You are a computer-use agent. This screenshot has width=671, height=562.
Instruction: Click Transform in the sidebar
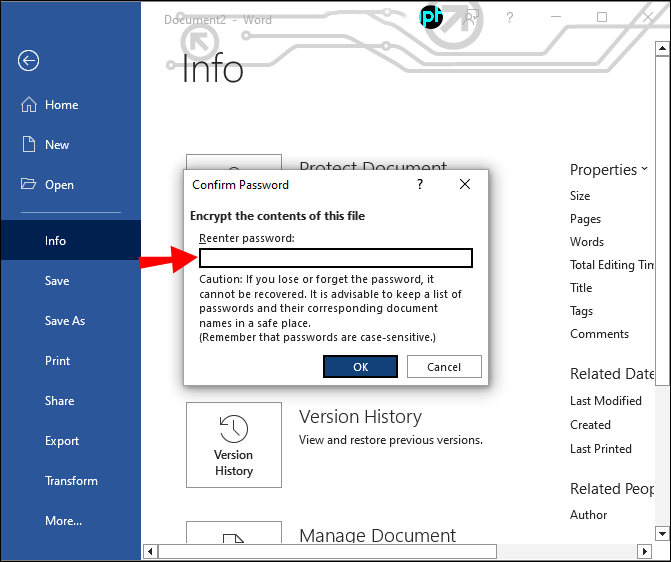(70, 481)
